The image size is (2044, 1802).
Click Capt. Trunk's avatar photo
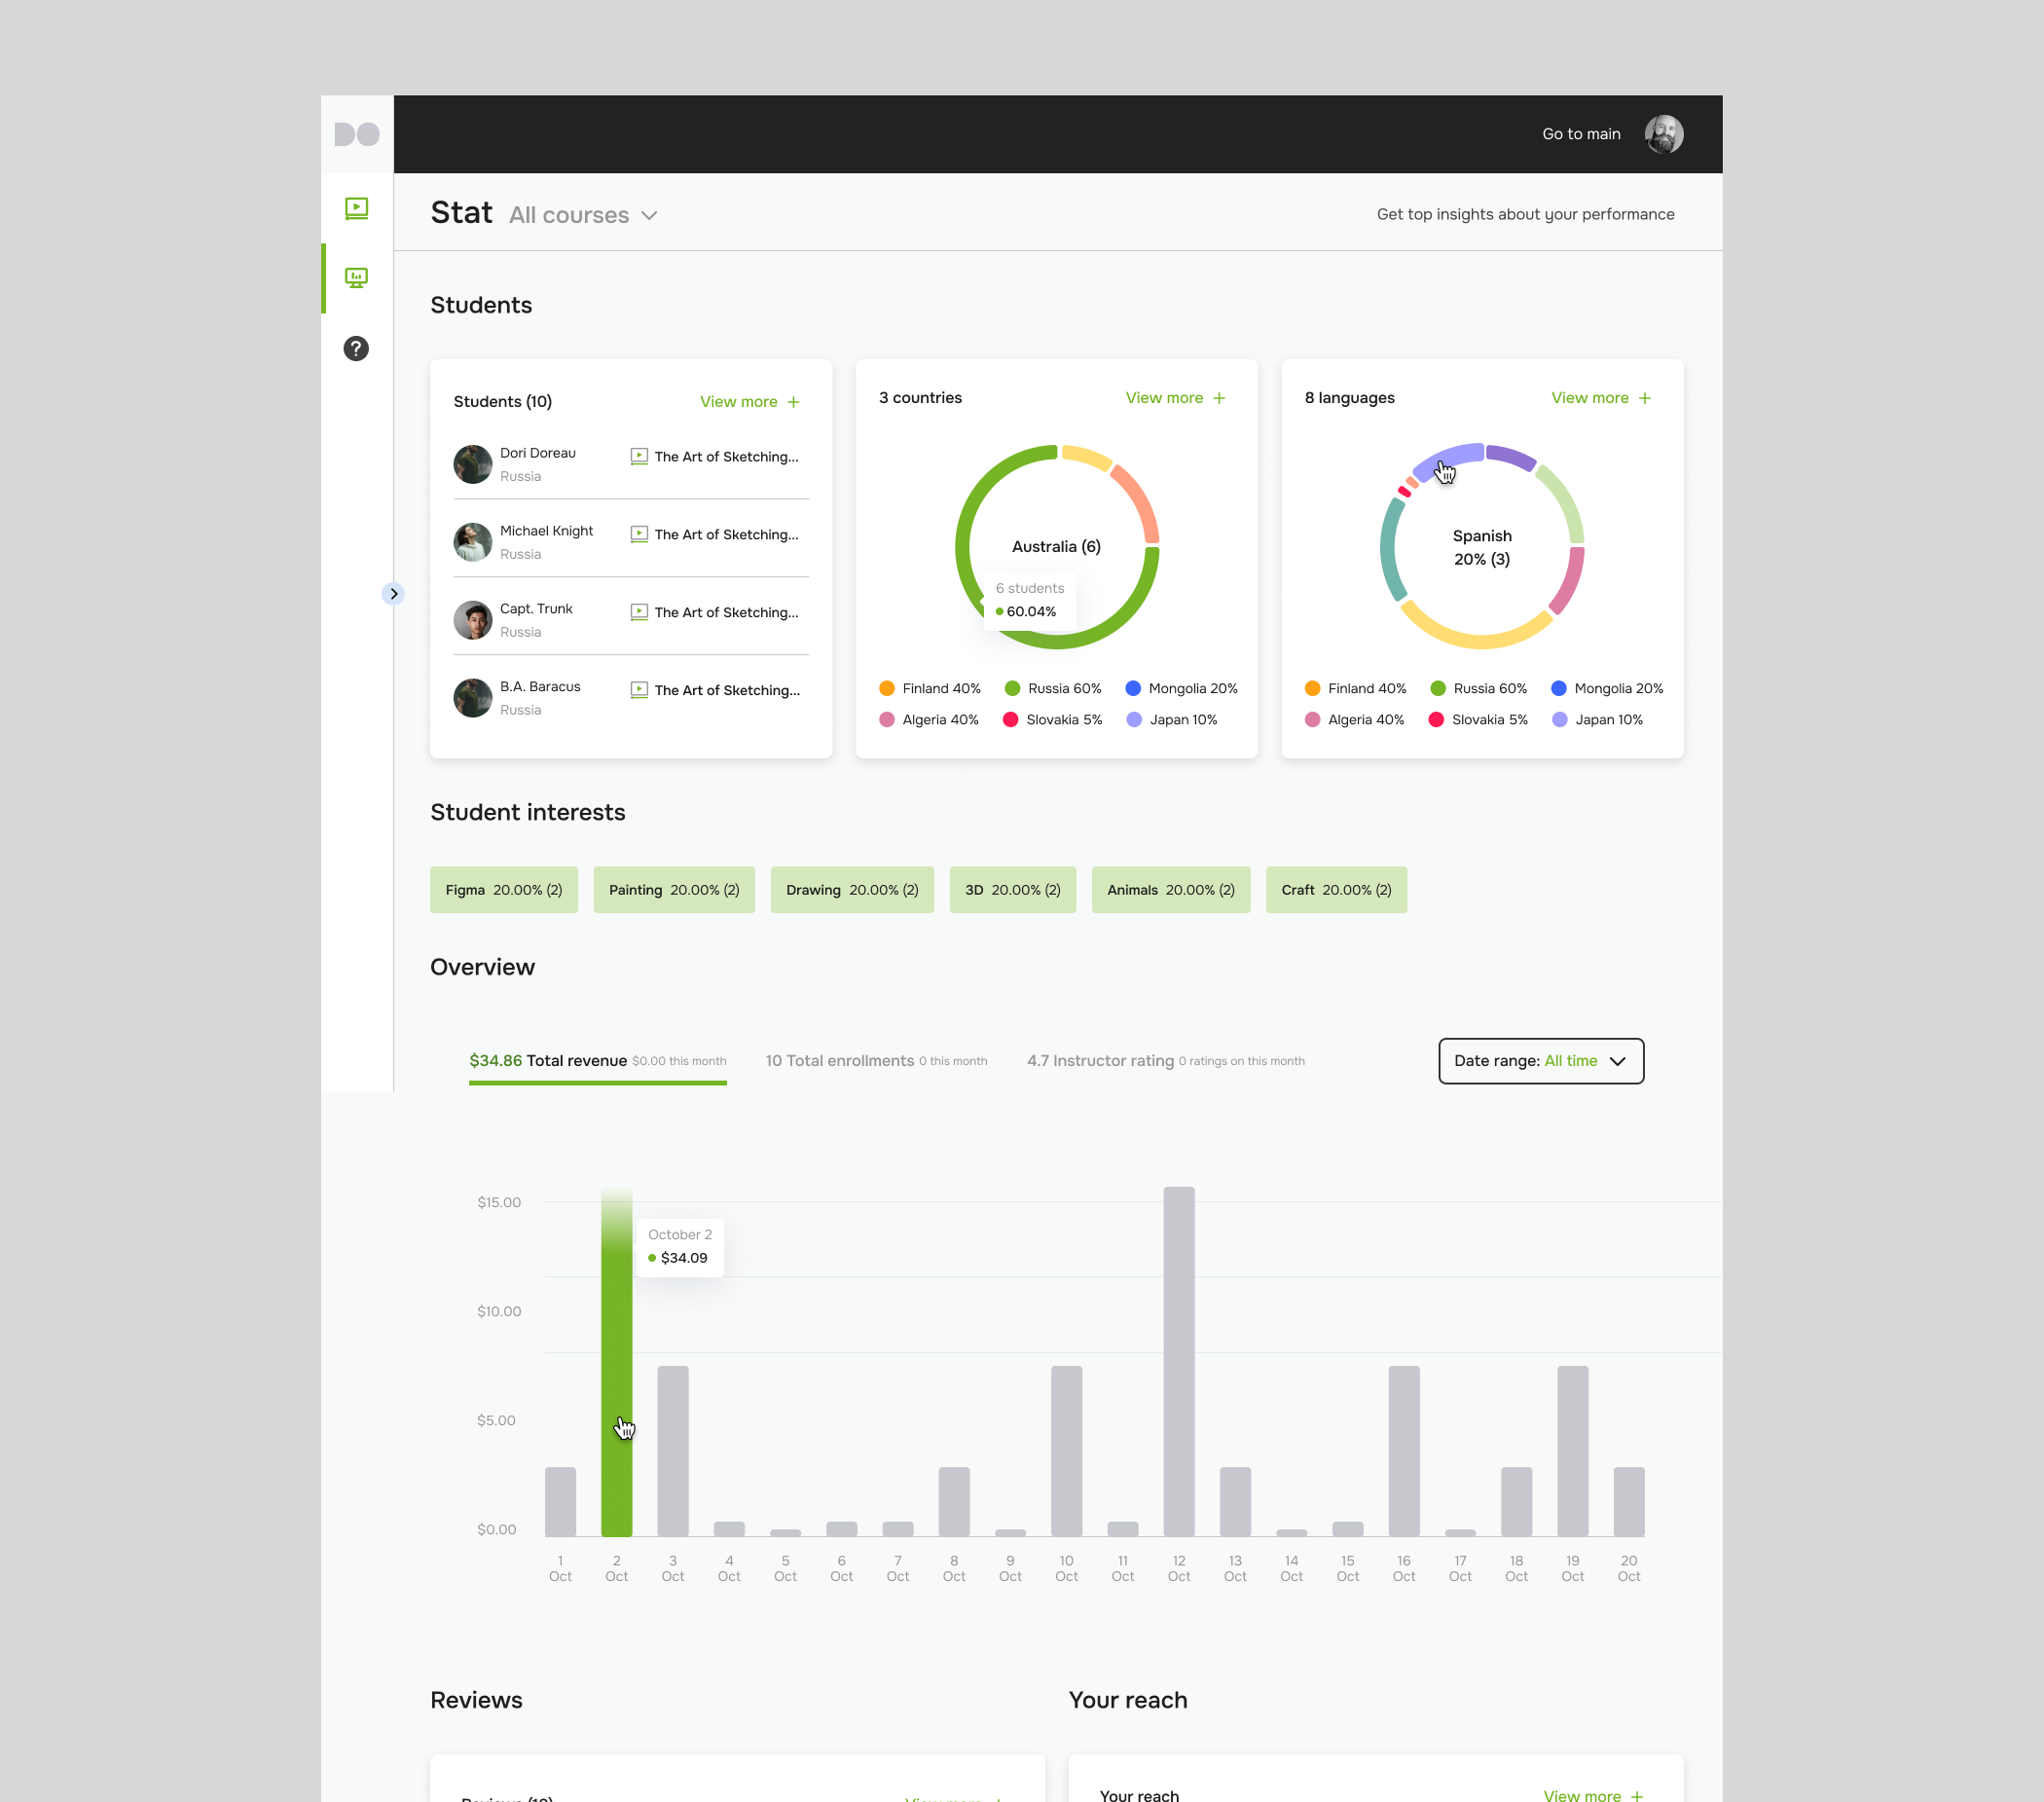472,620
